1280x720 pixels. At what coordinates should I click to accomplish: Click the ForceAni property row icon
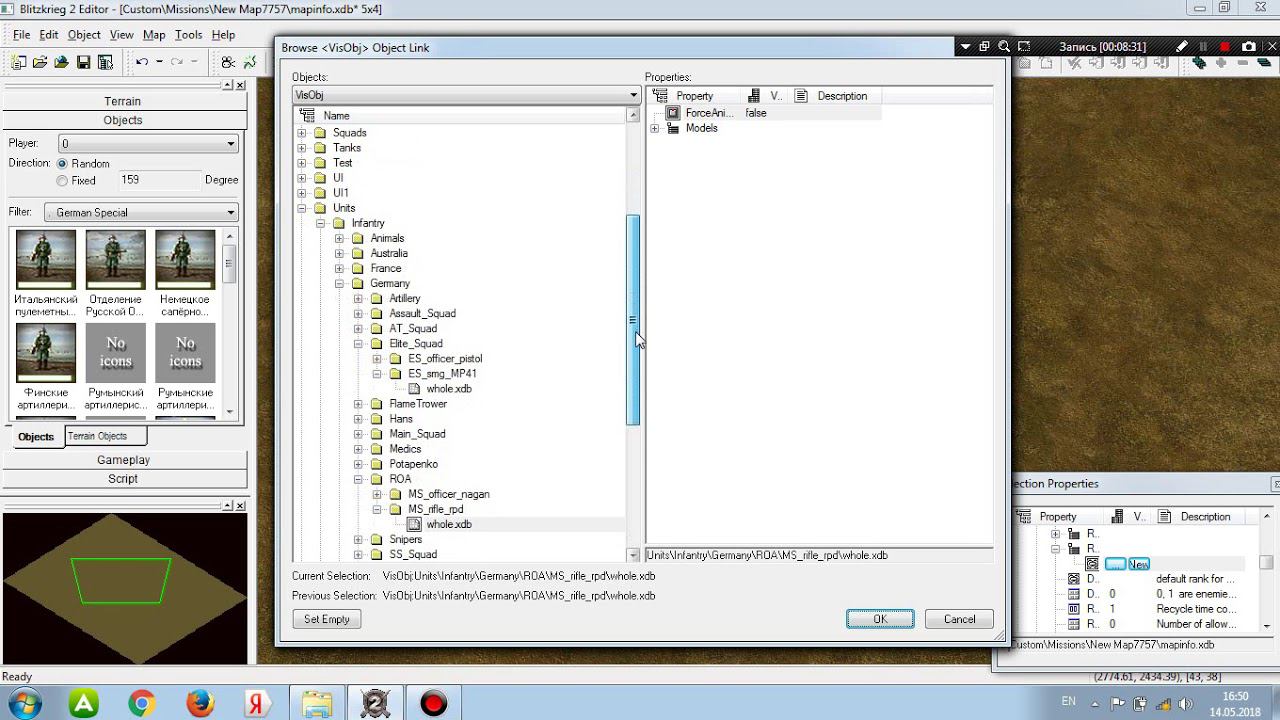(673, 113)
